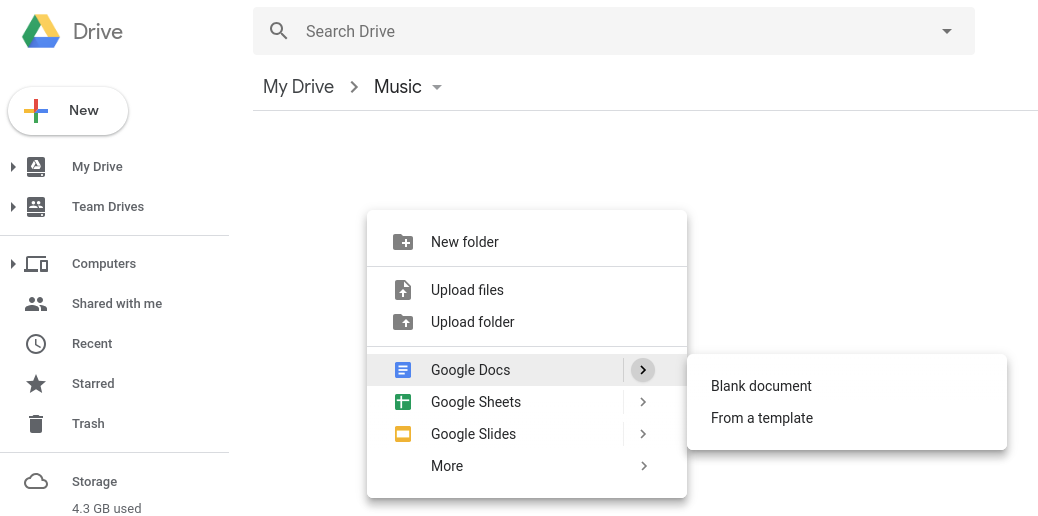
Task: Choose Upload folder menu entry
Action: coord(527,322)
